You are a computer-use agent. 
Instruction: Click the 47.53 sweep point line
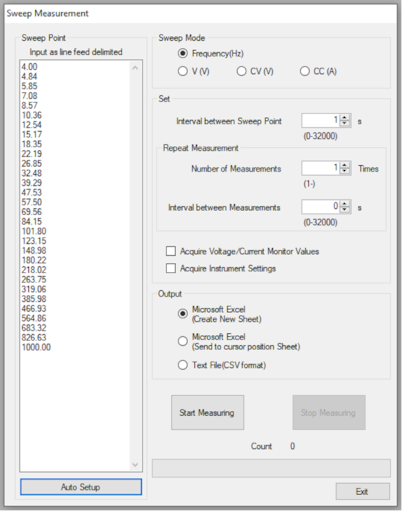click(x=32, y=192)
